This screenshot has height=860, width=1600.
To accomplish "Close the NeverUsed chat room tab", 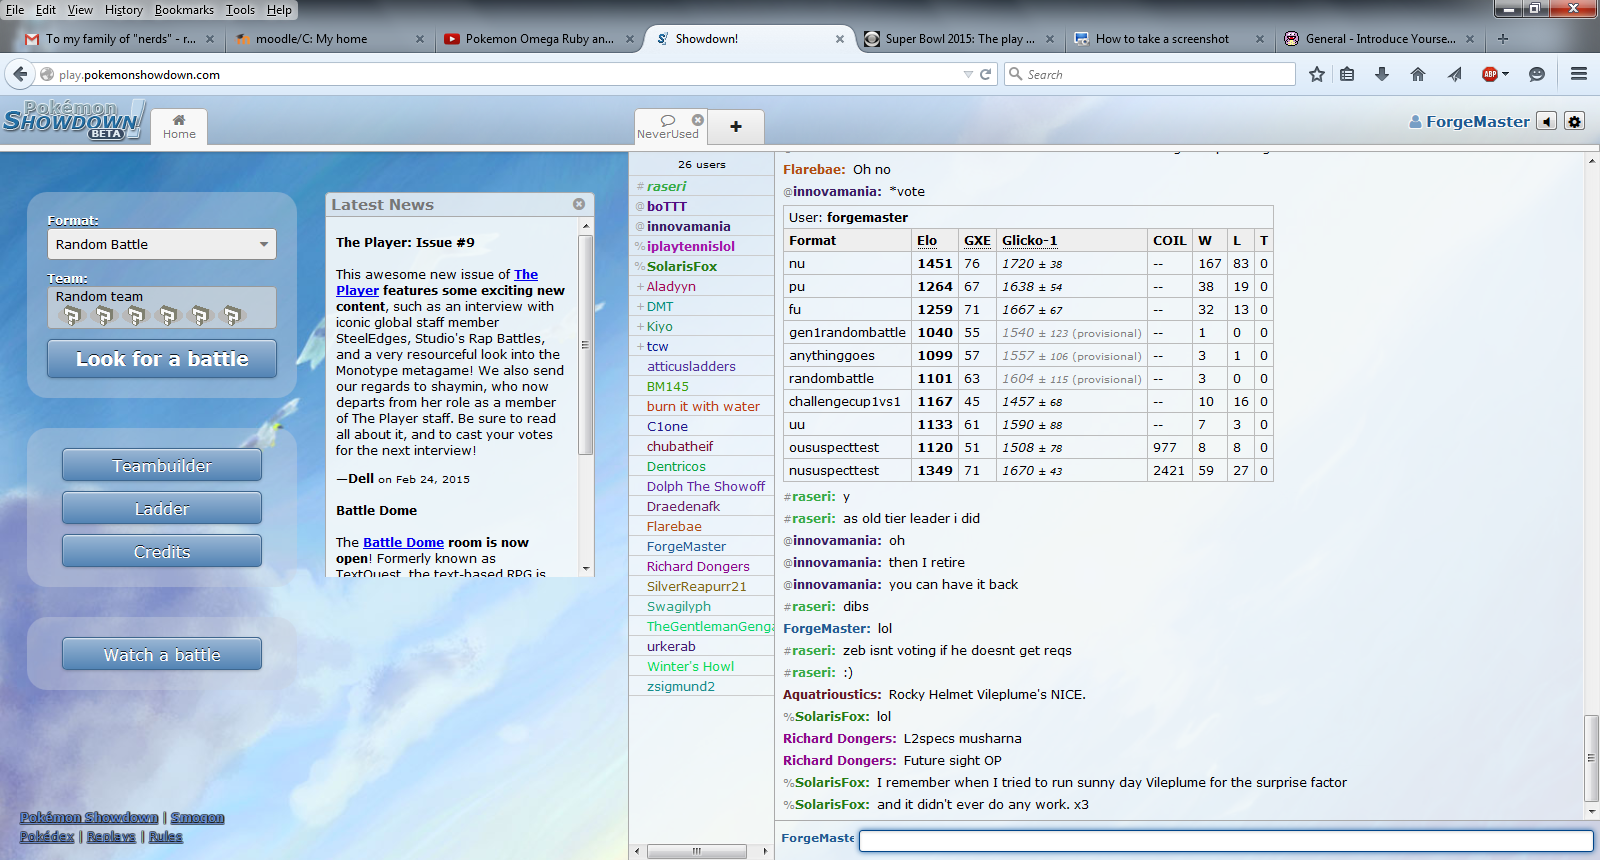I will tap(698, 120).
